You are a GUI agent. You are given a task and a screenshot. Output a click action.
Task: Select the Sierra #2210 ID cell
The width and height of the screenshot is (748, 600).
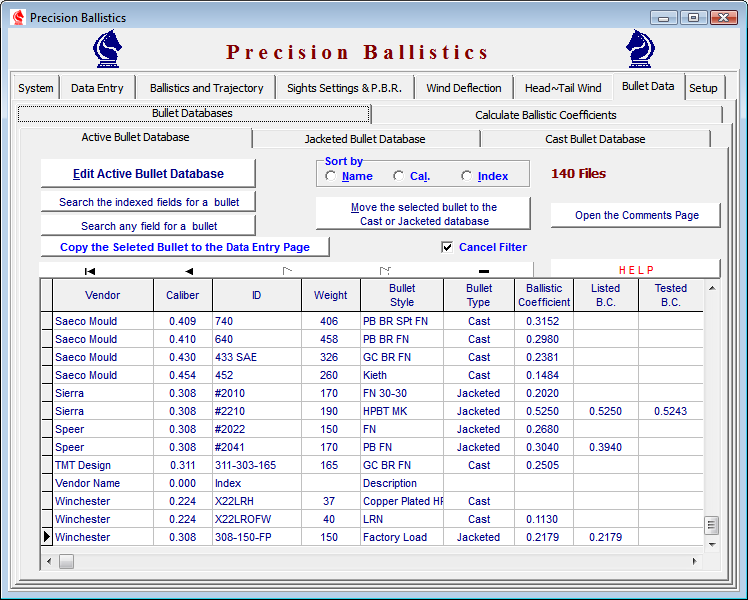point(256,411)
